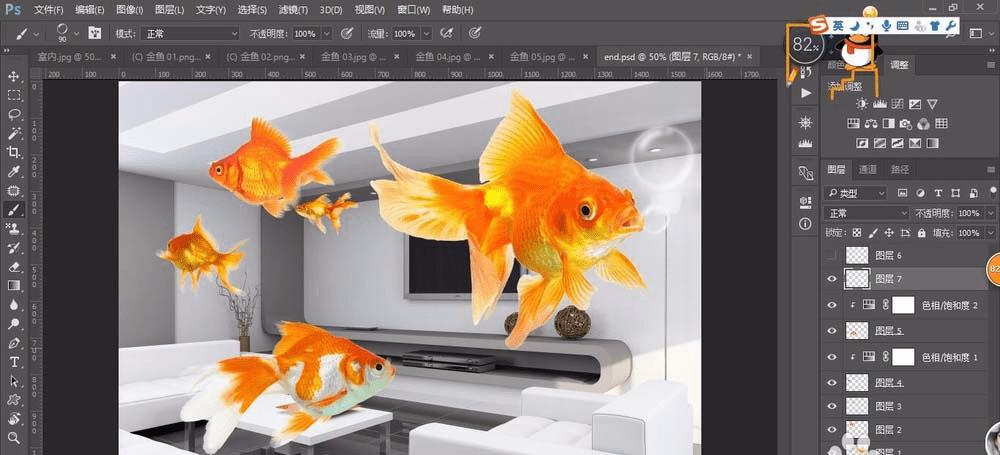Open the 滤镜(T) menu
This screenshot has width=1000, height=455.
[294, 10]
